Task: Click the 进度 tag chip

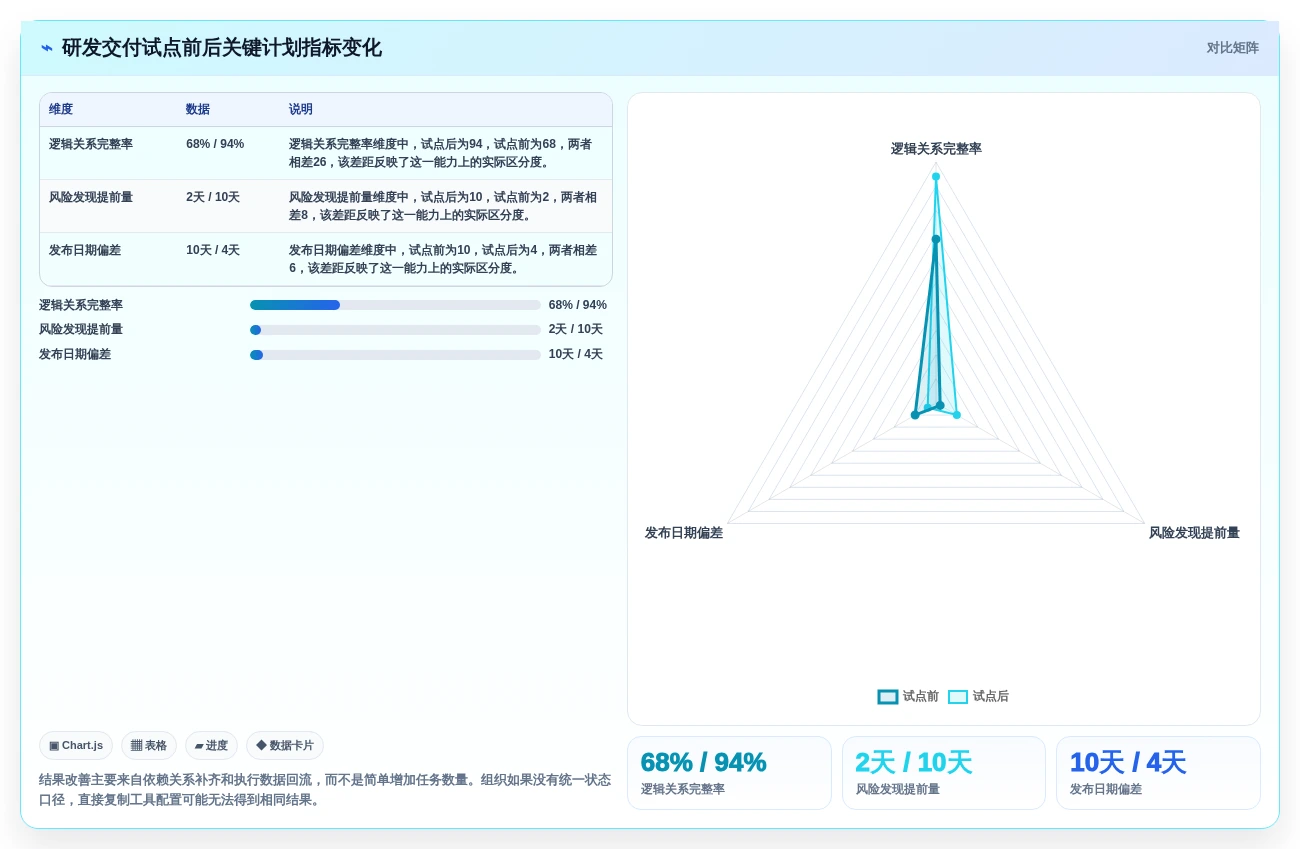Action: click(x=211, y=746)
